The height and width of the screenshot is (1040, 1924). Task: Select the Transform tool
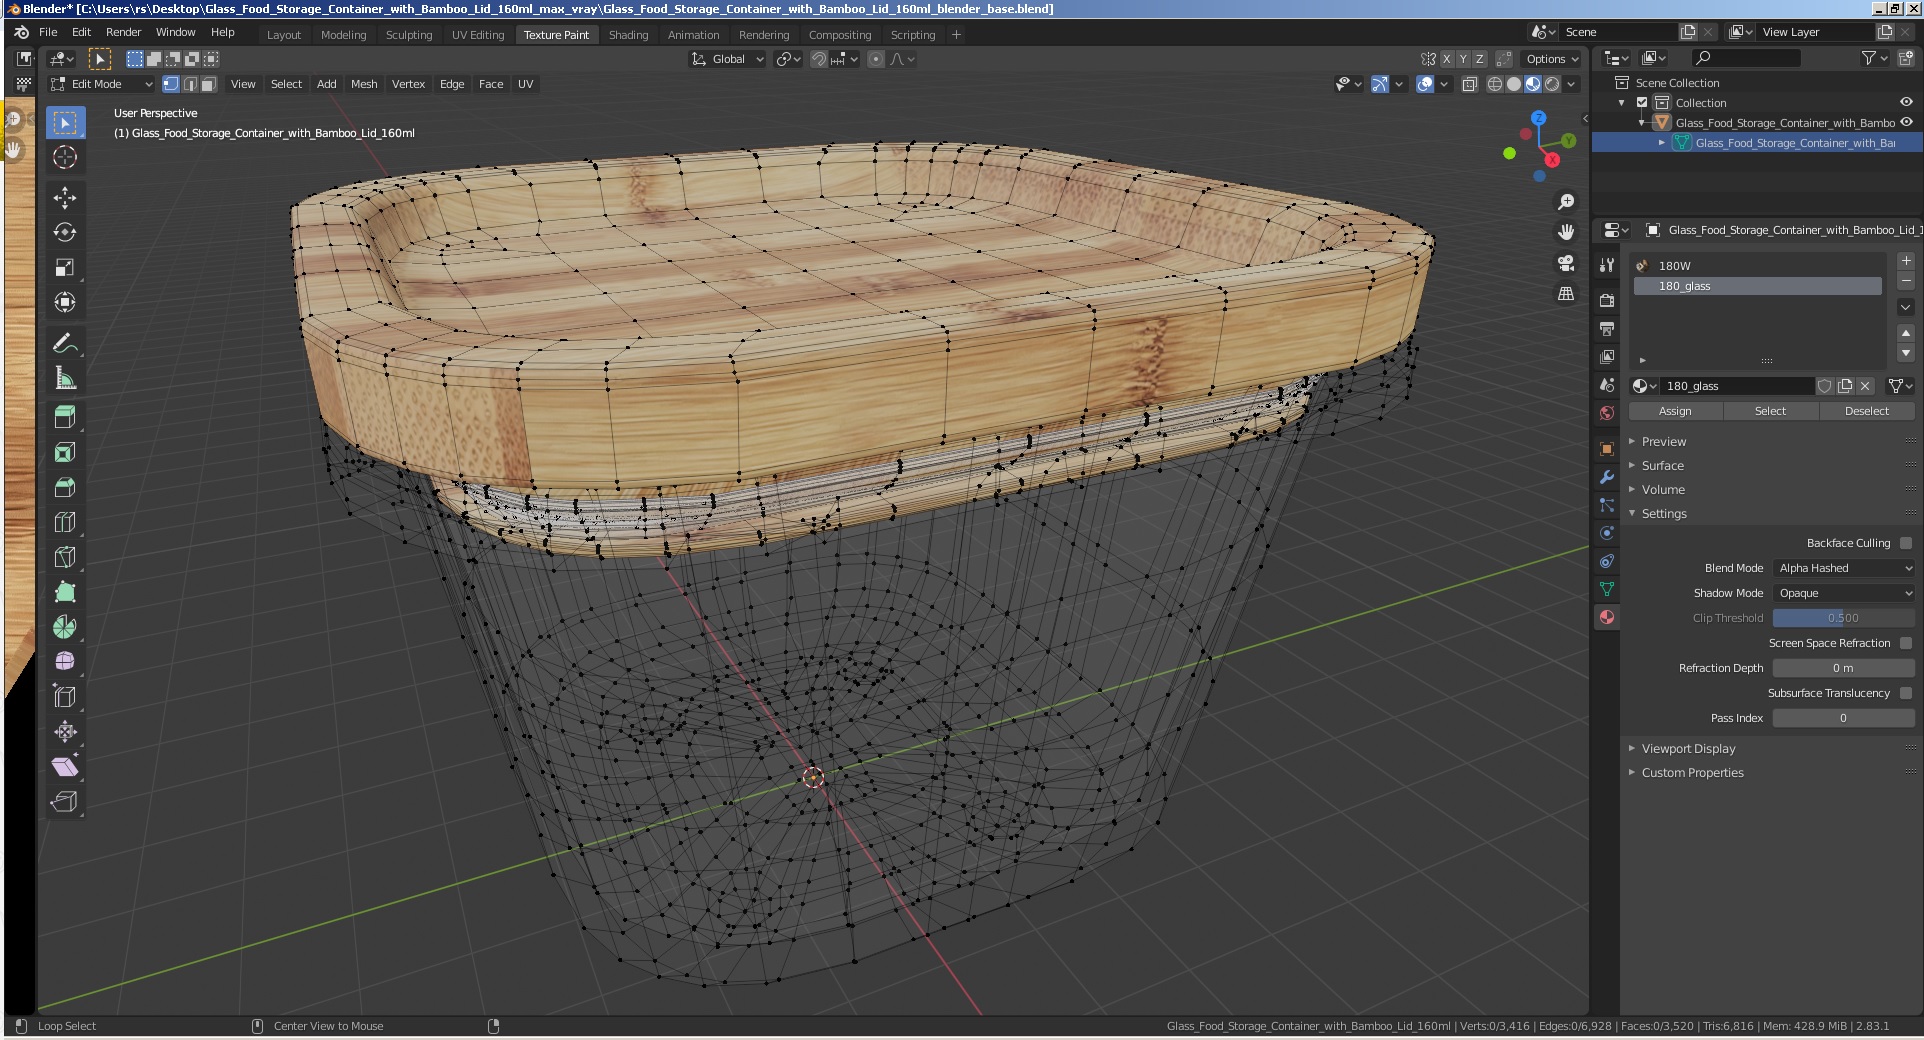(65, 302)
